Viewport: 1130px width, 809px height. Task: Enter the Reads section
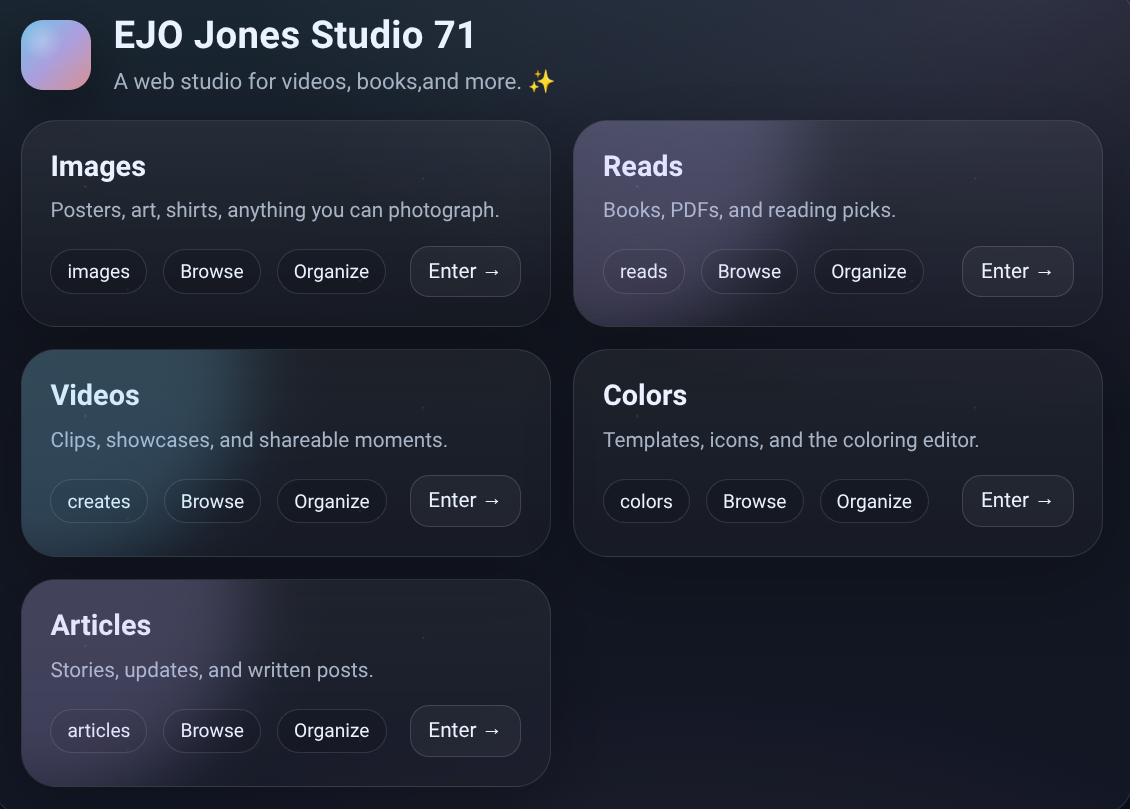pyautogui.click(x=1017, y=271)
